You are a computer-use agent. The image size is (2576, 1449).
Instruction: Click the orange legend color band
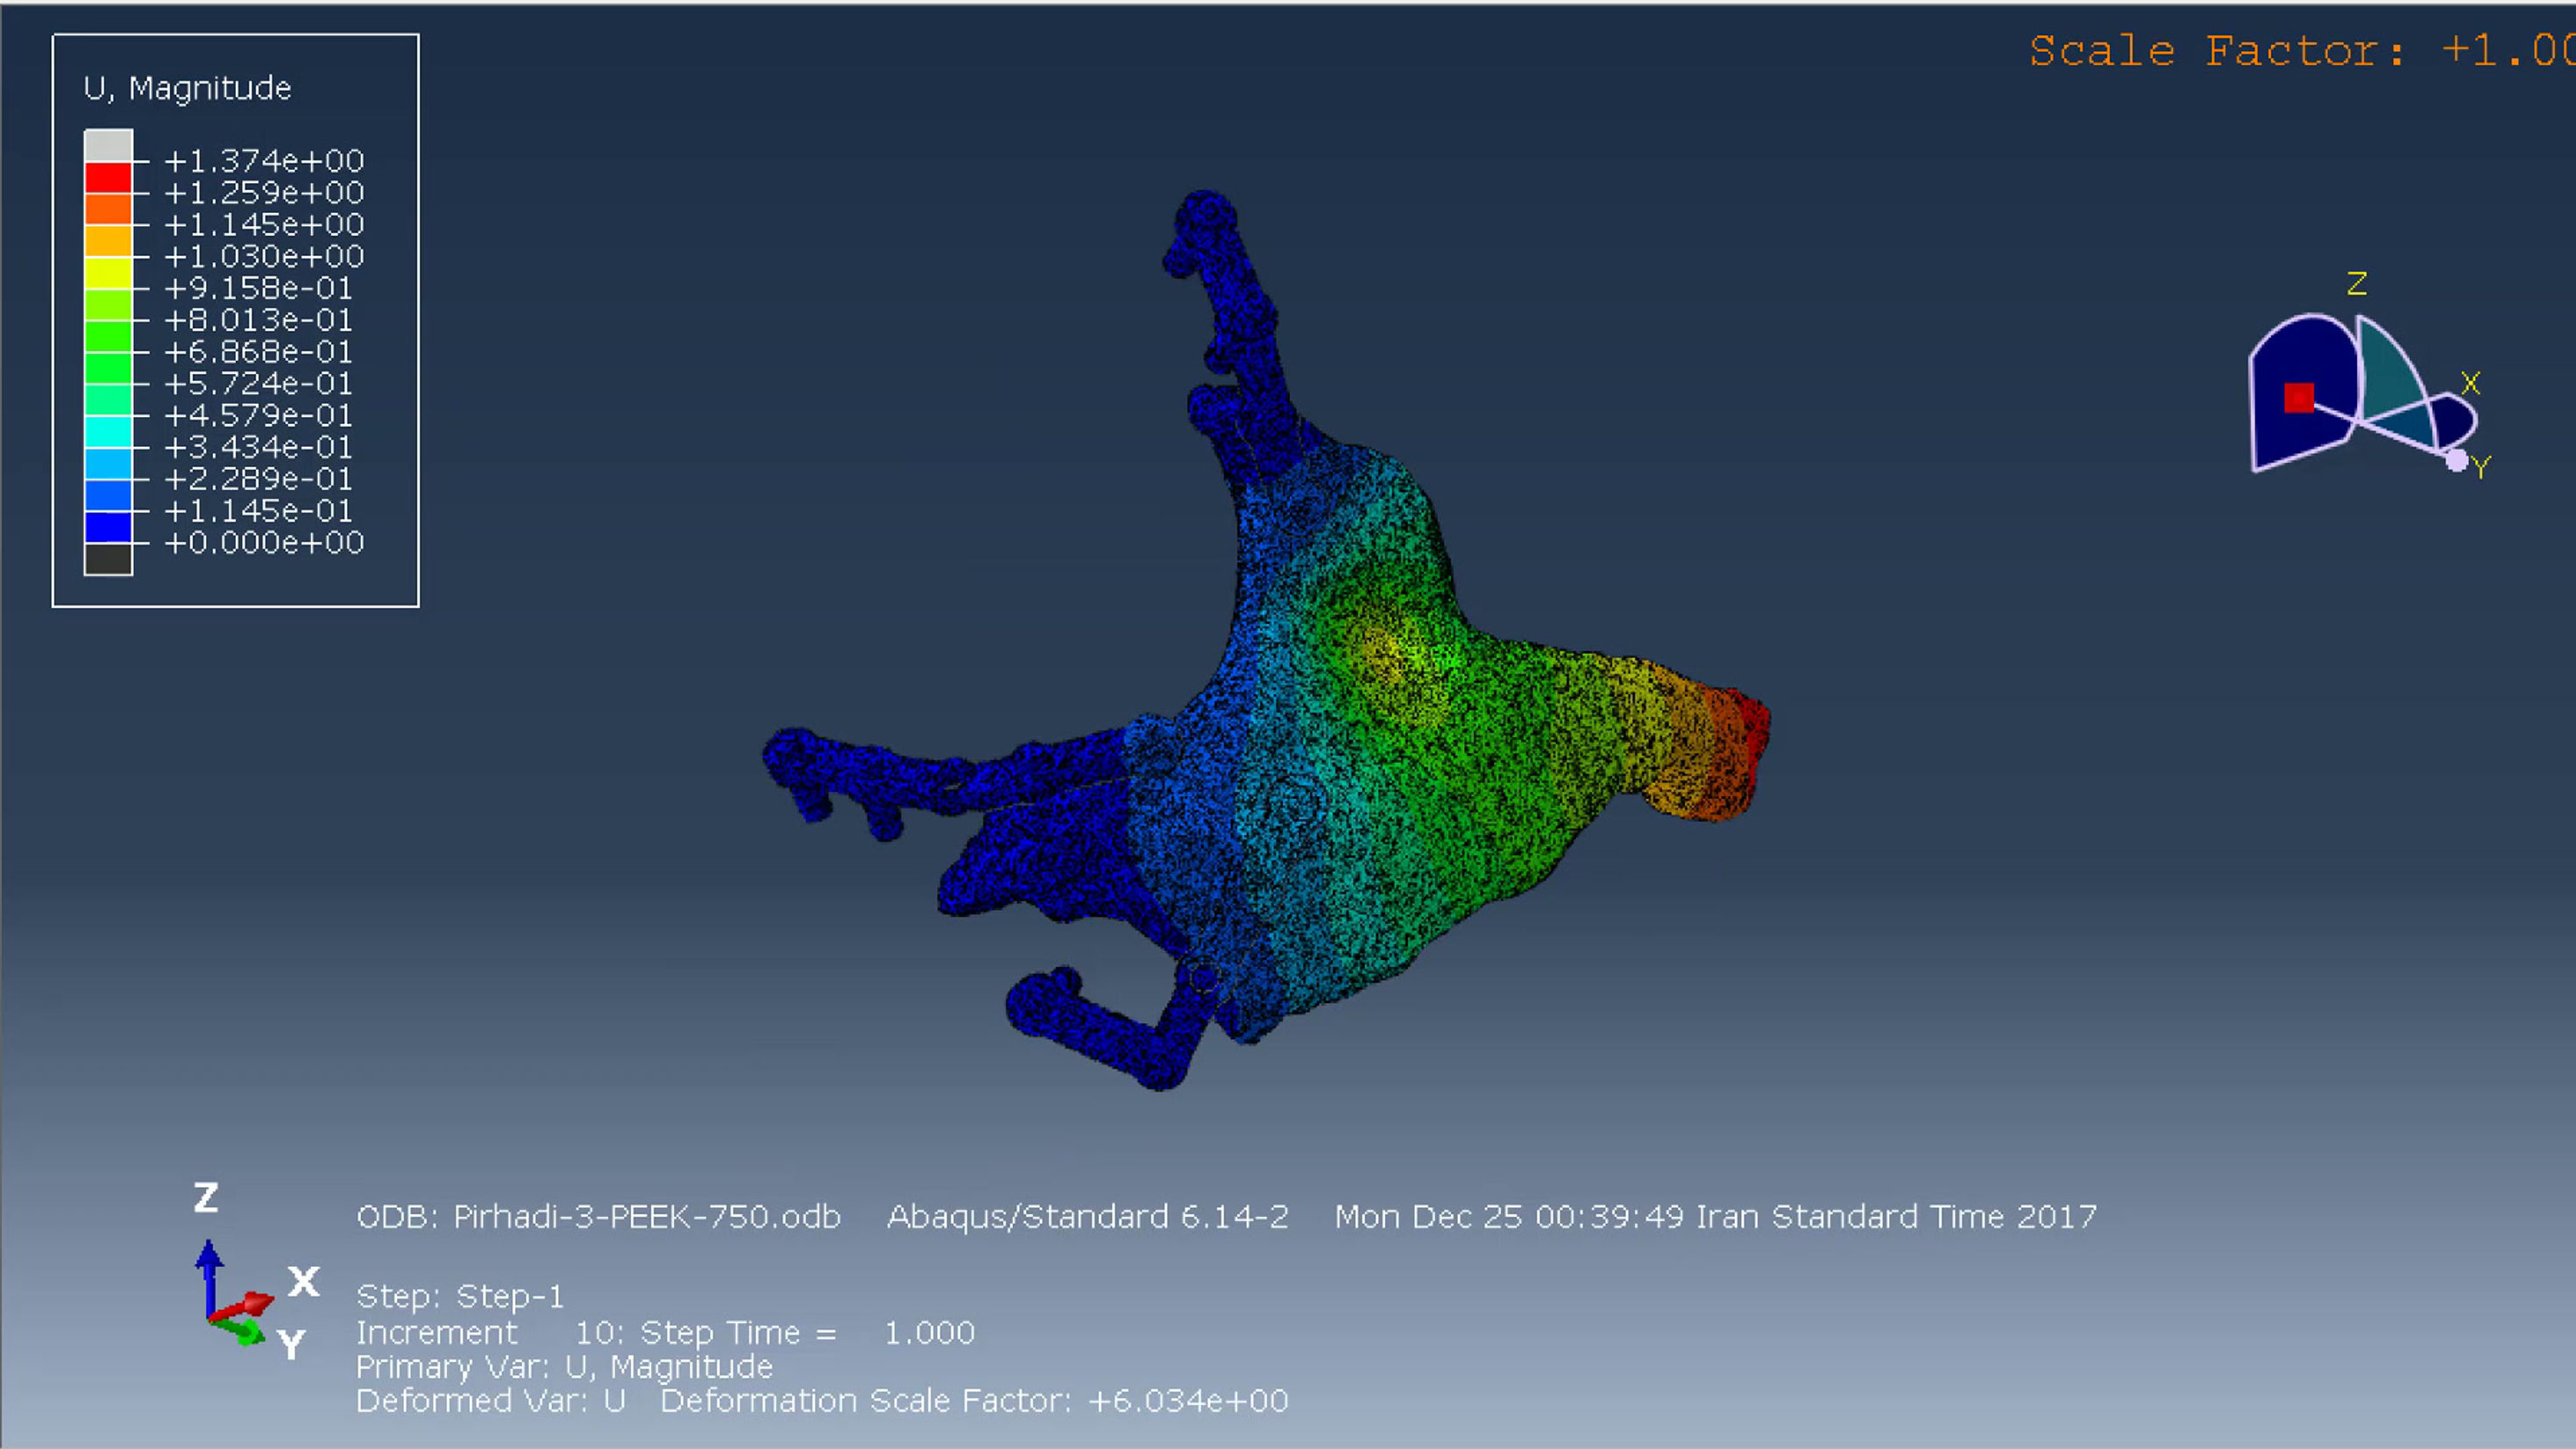108,209
